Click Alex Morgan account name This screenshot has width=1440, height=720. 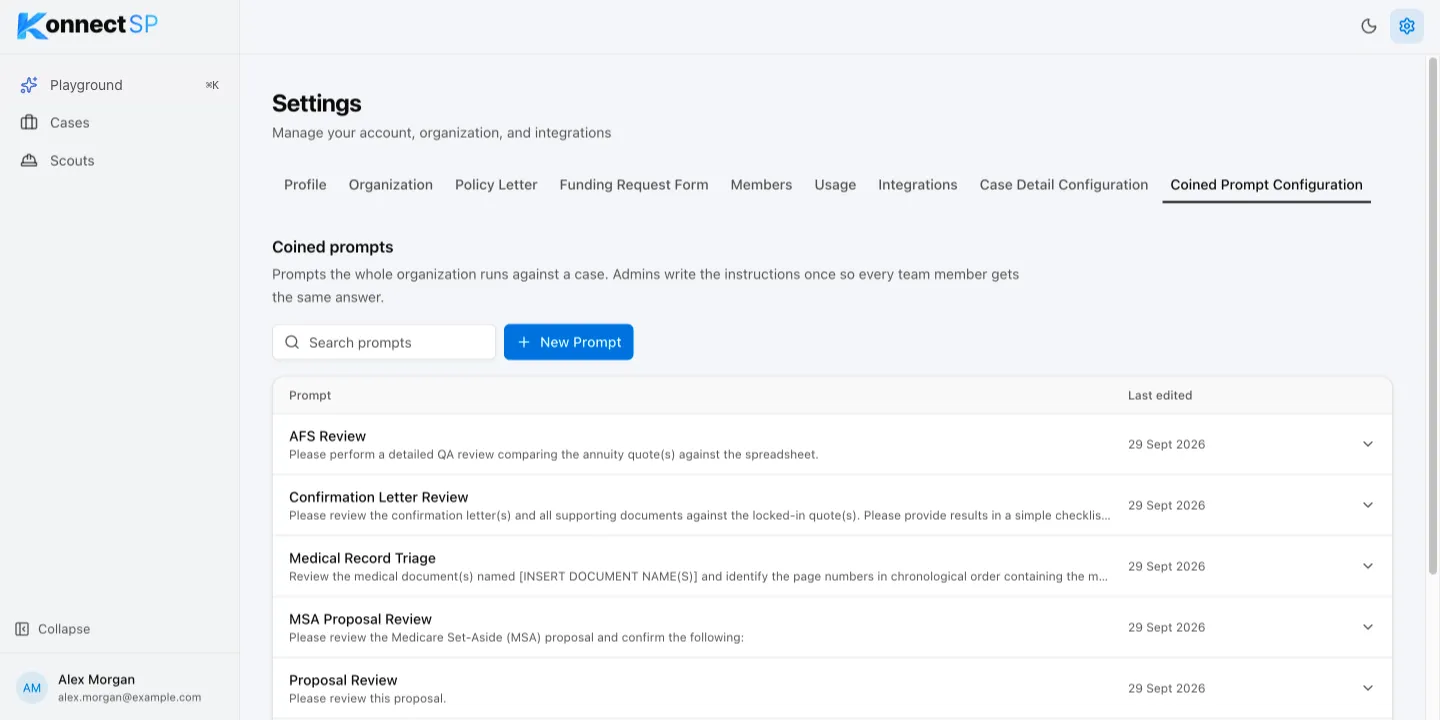pyautogui.click(x=96, y=680)
